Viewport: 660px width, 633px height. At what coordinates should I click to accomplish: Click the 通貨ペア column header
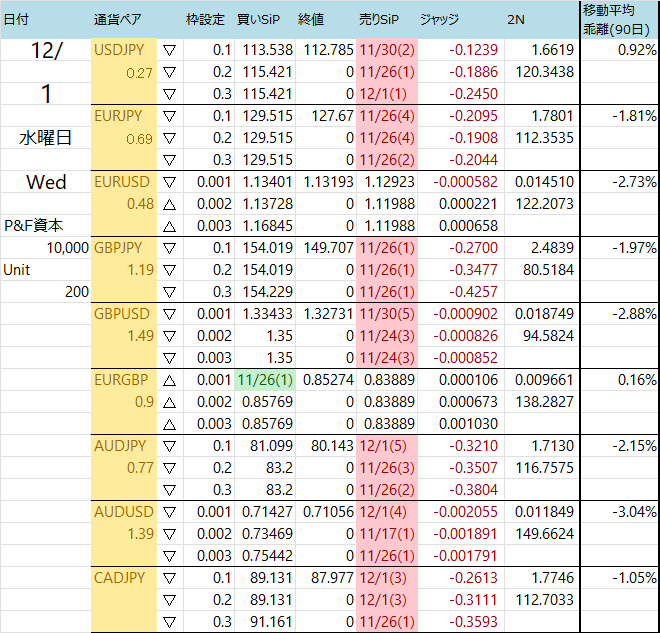(x=117, y=19)
